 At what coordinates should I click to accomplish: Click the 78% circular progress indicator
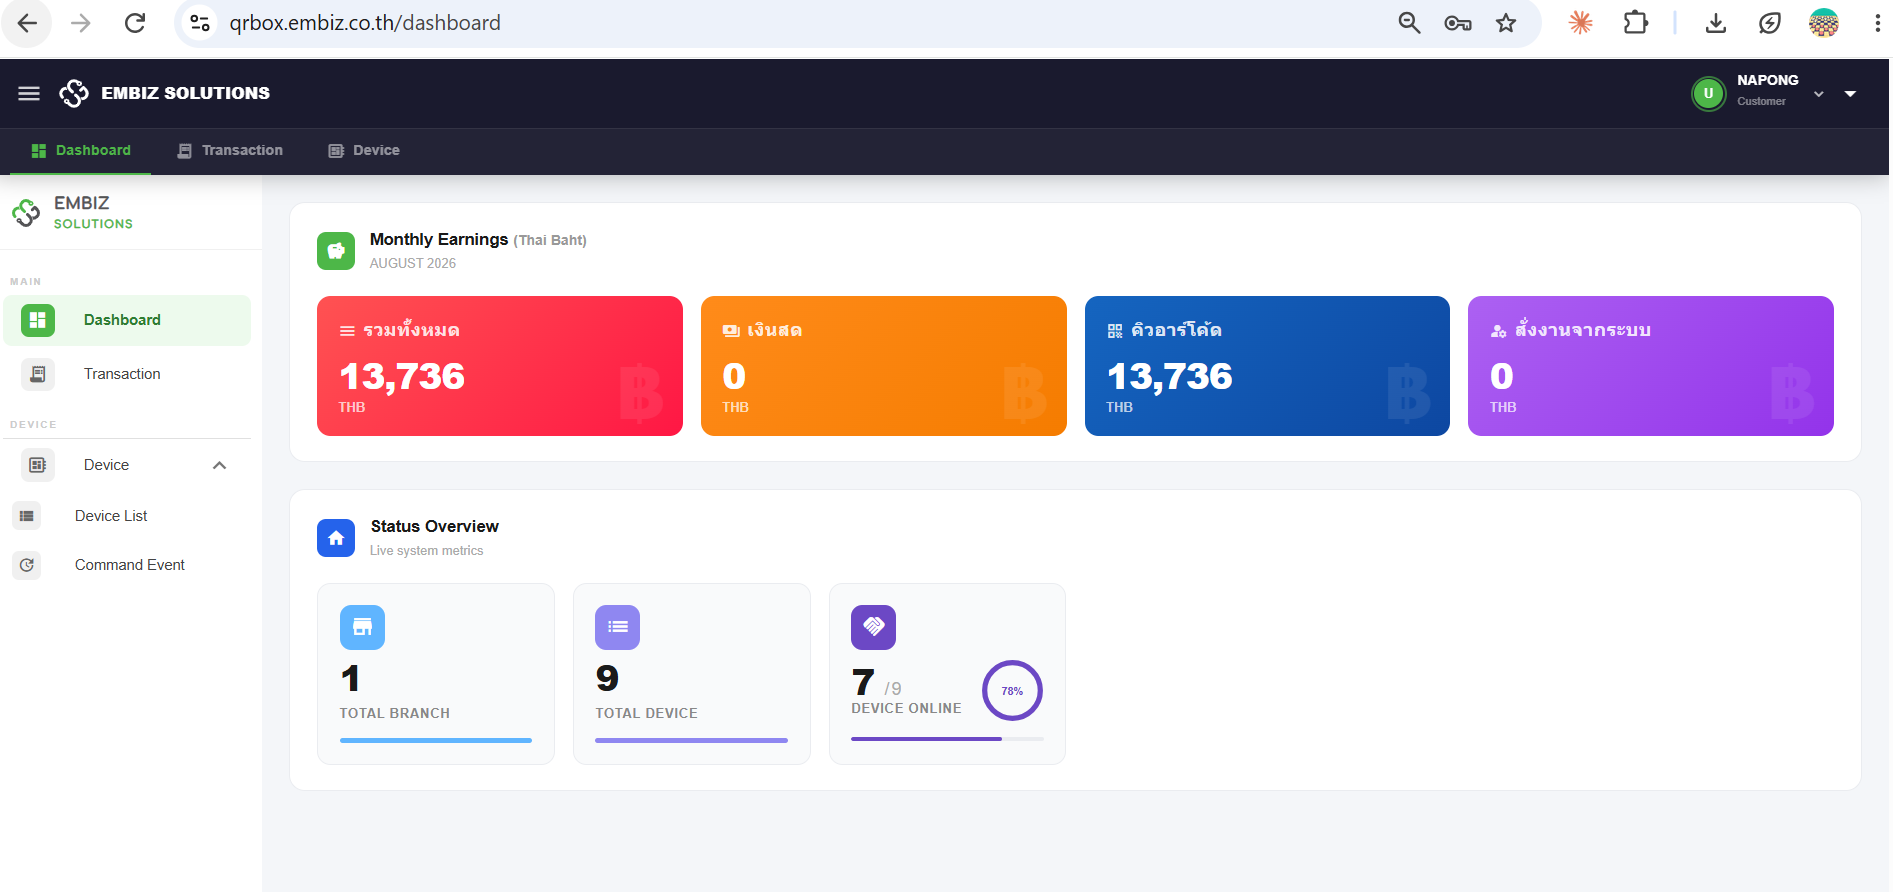click(1012, 690)
